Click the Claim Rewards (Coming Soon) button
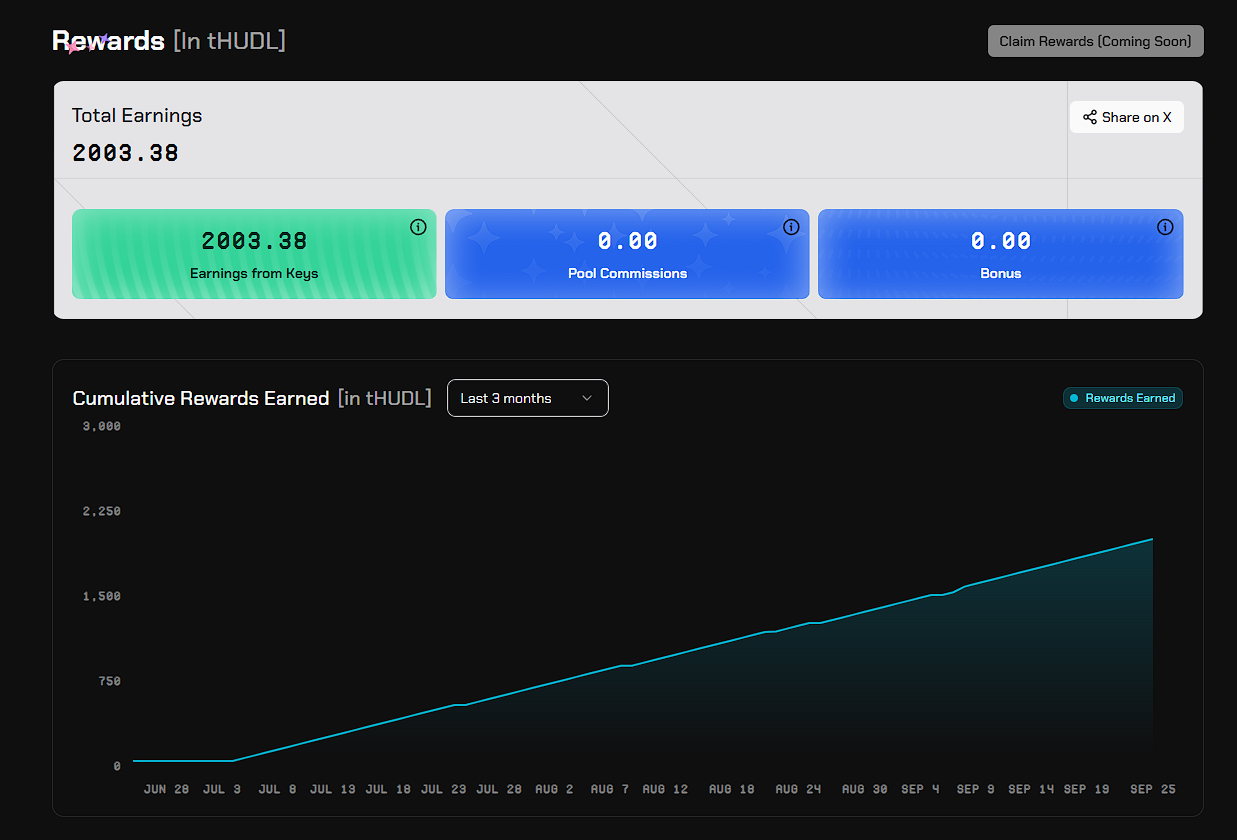The image size is (1237, 840). point(1096,41)
